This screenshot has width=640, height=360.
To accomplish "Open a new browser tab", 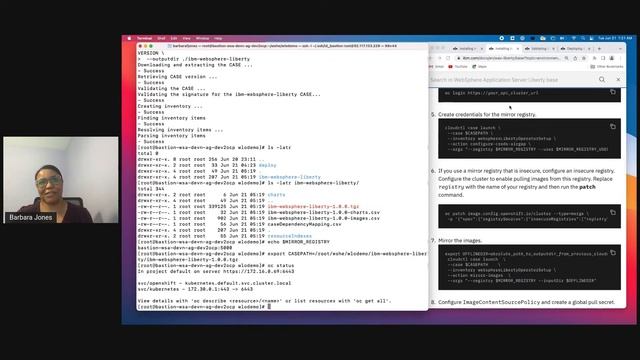I will [x=599, y=49].
